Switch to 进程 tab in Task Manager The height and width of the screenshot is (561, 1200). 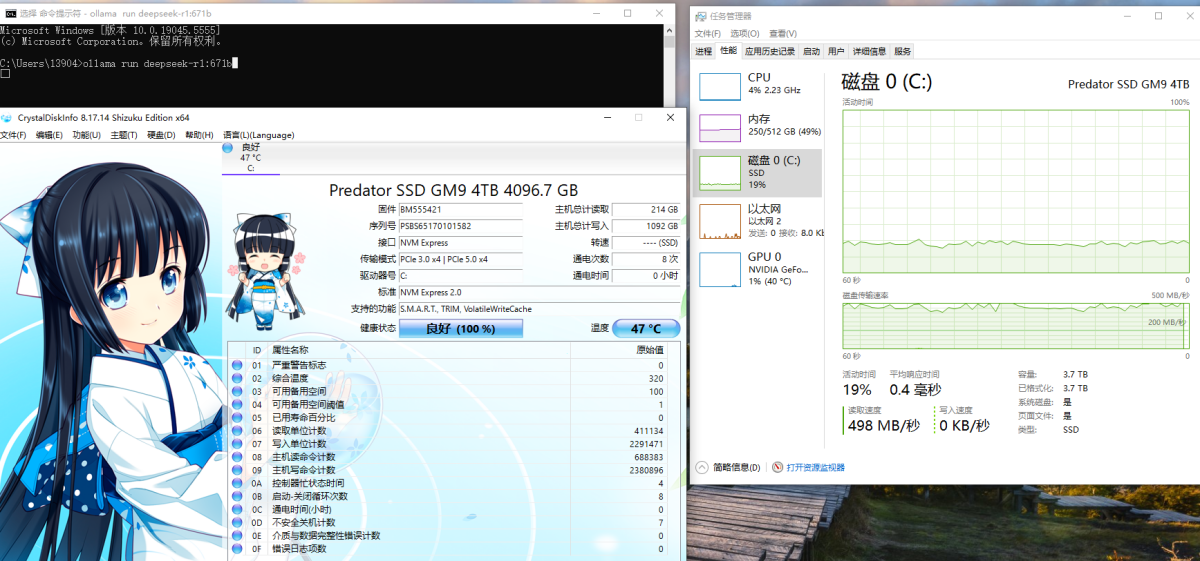[703, 51]
